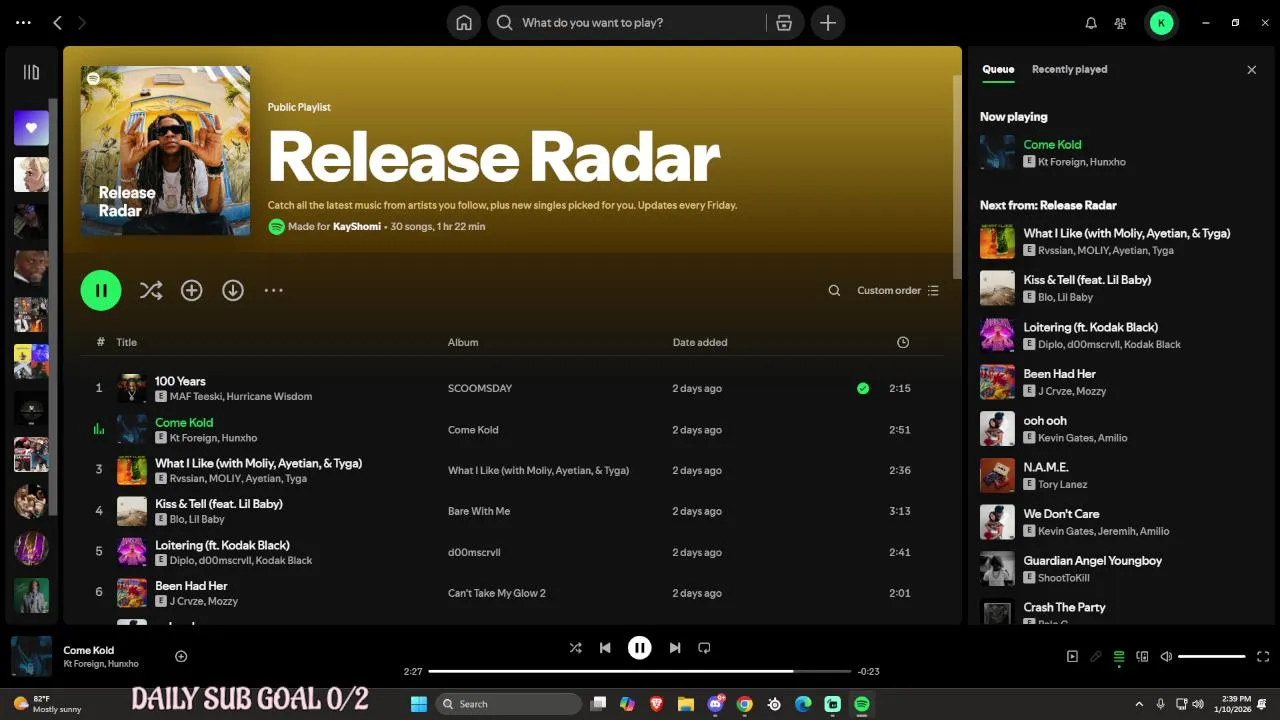
Task: Sort by the Album column header
Action: click(463, 342)
